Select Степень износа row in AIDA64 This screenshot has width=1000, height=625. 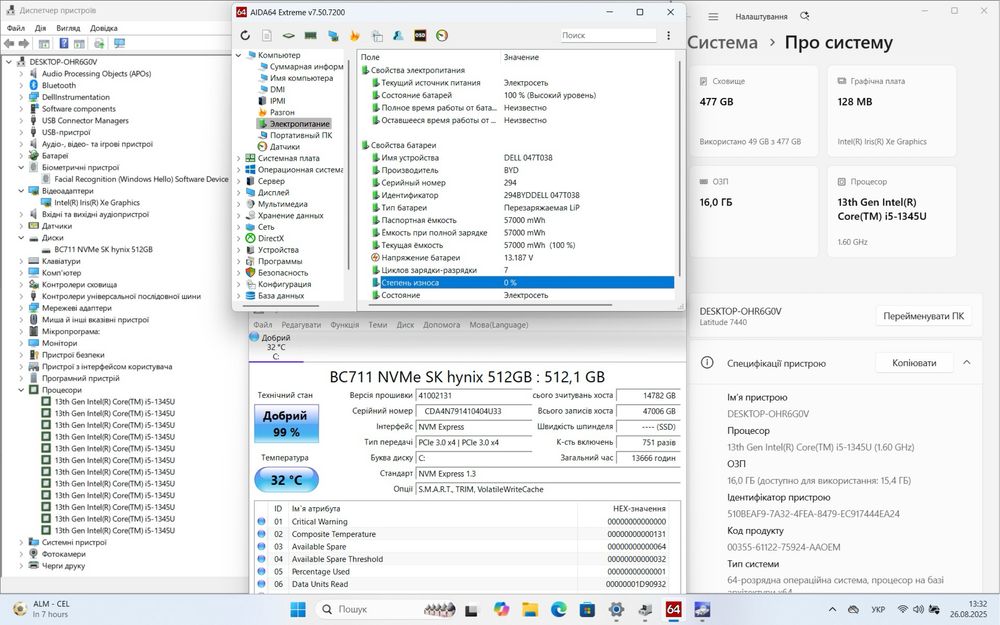point(522,283)
